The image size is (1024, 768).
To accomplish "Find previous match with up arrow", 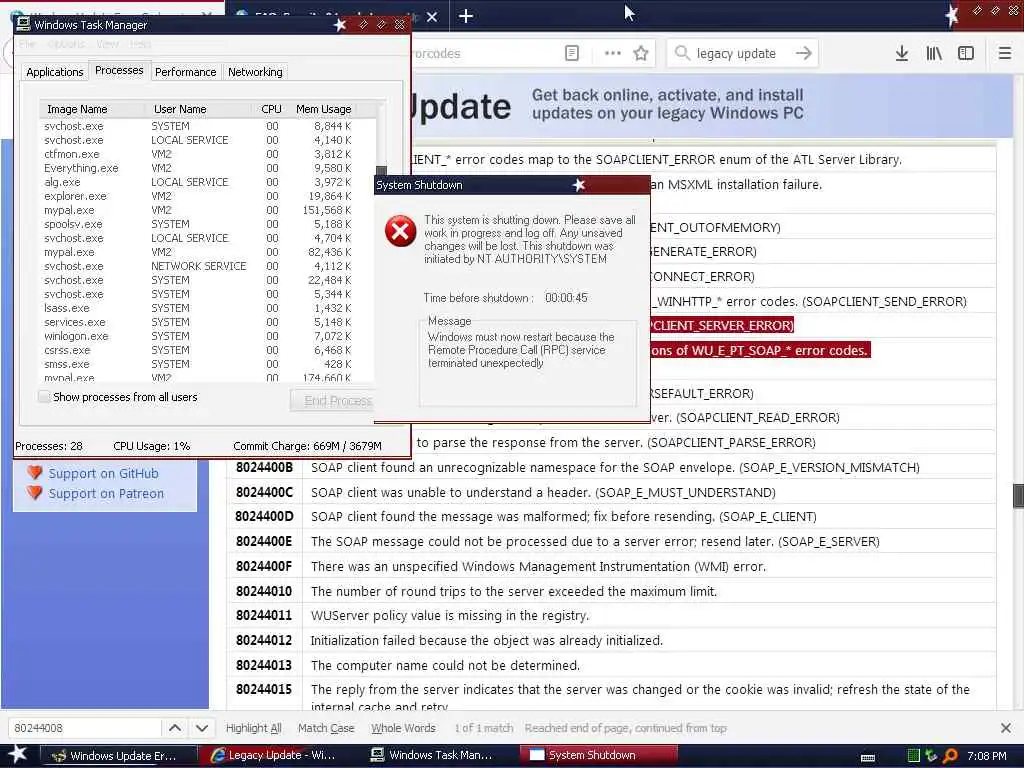I will click(175, 728).
